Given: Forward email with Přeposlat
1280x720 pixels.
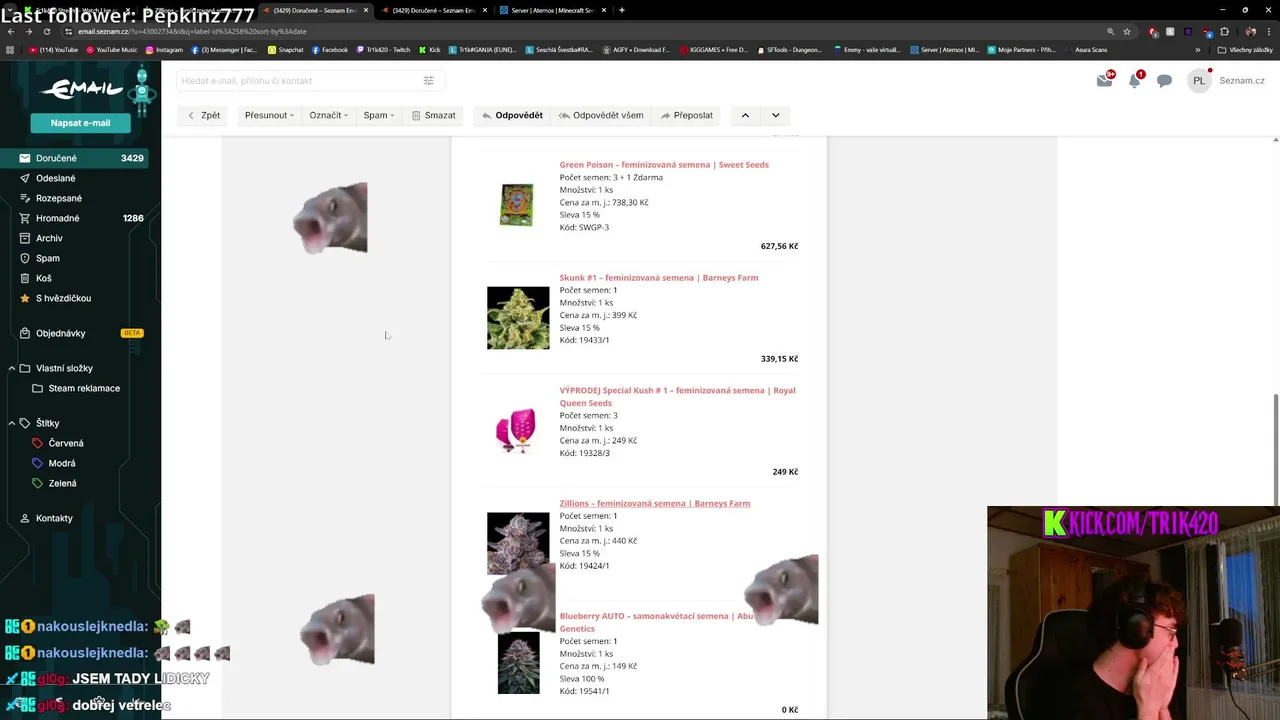Looking at the screenshot, I should coord(686,115).
